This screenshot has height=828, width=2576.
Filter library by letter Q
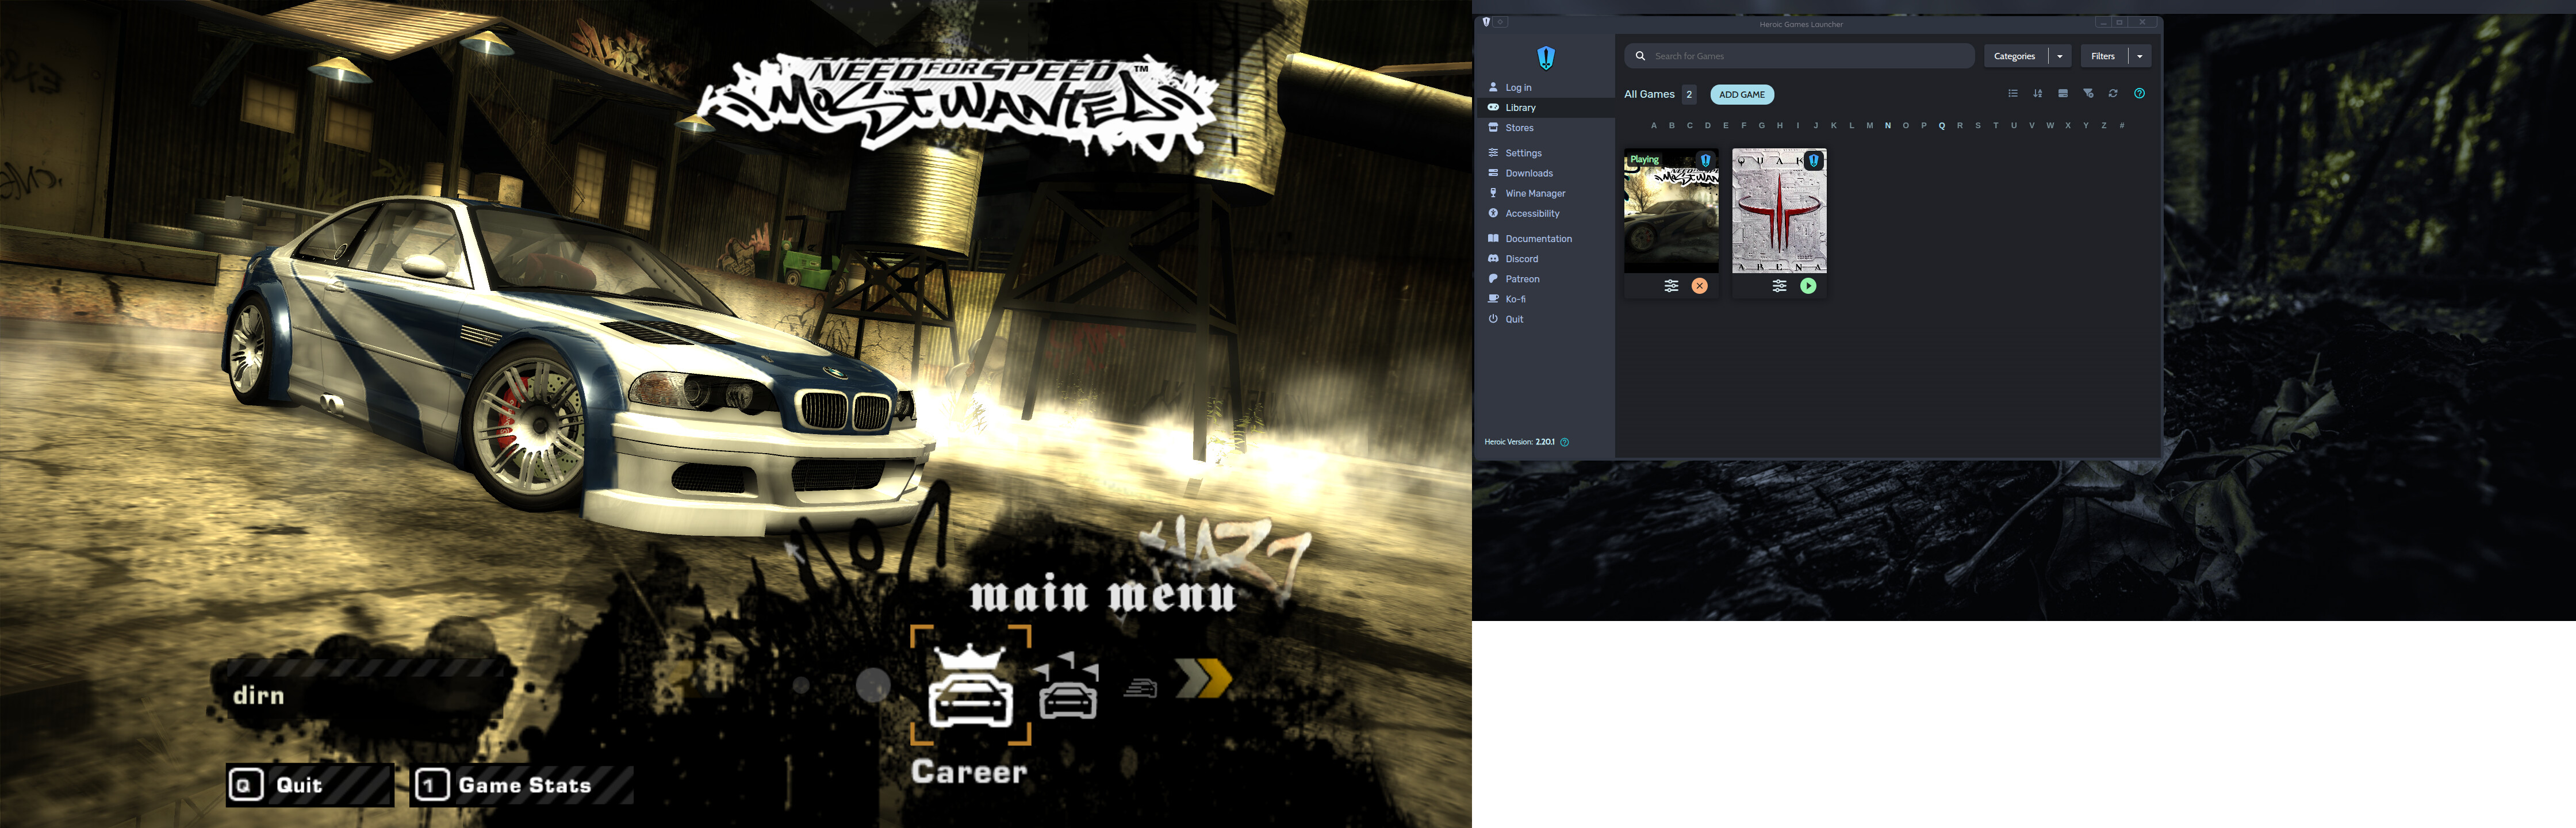1941,126
